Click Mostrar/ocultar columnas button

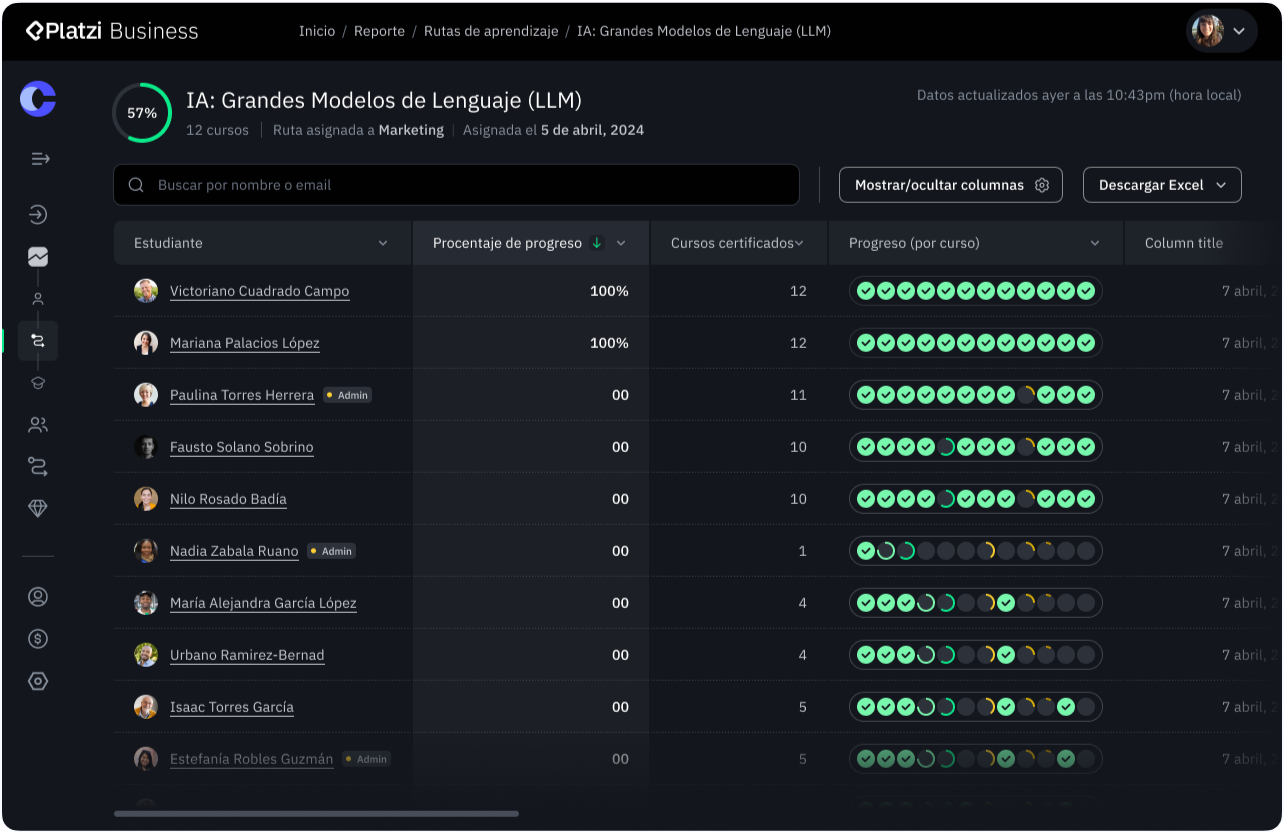click(x=951, y=185)
